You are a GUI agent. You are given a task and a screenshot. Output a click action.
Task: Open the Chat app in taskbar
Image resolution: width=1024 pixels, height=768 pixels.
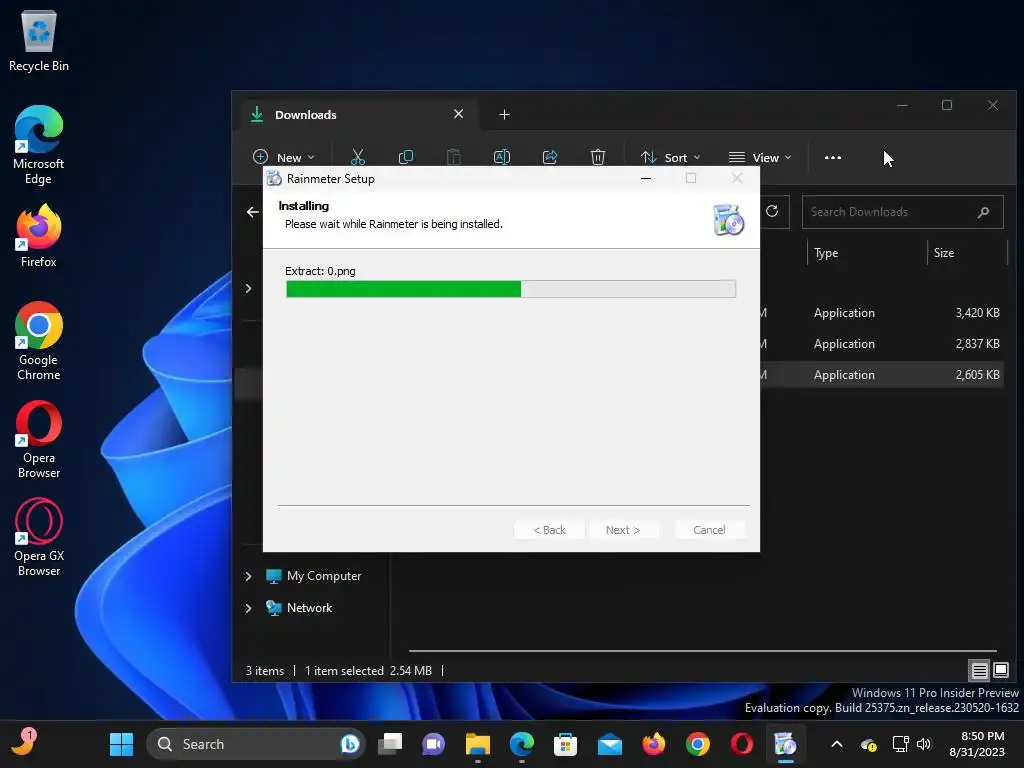click(434, 744)
